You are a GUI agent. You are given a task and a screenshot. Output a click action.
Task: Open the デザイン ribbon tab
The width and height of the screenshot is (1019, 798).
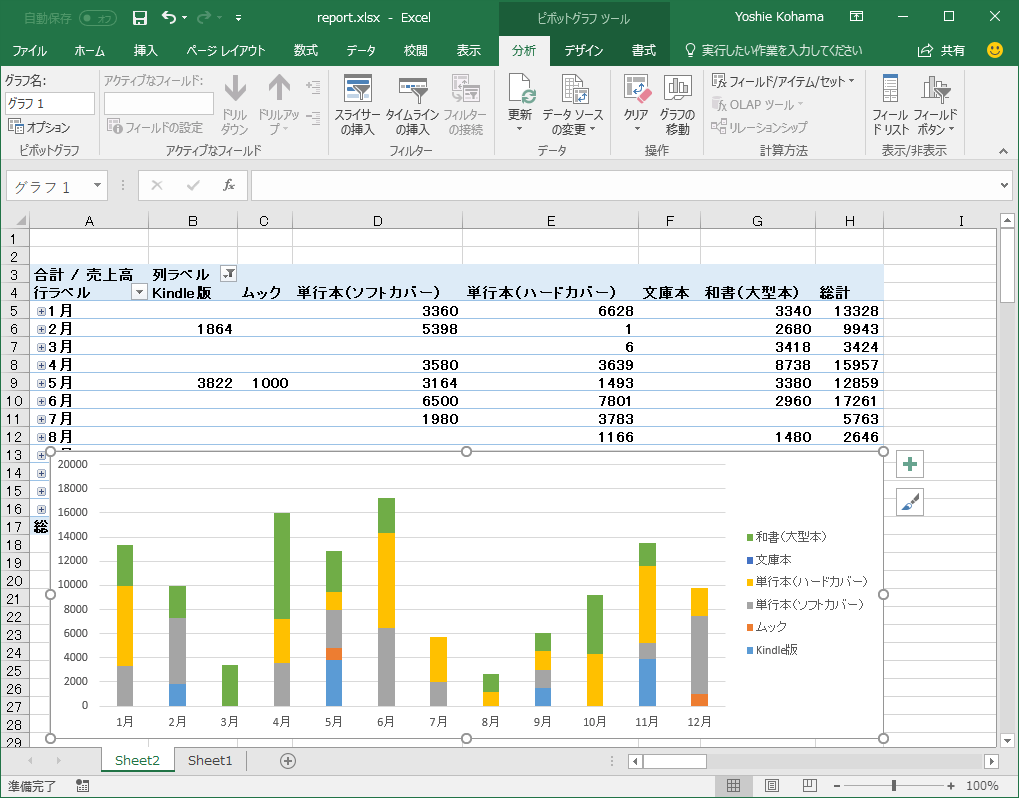pyautogui.click(x=583, y=51)
